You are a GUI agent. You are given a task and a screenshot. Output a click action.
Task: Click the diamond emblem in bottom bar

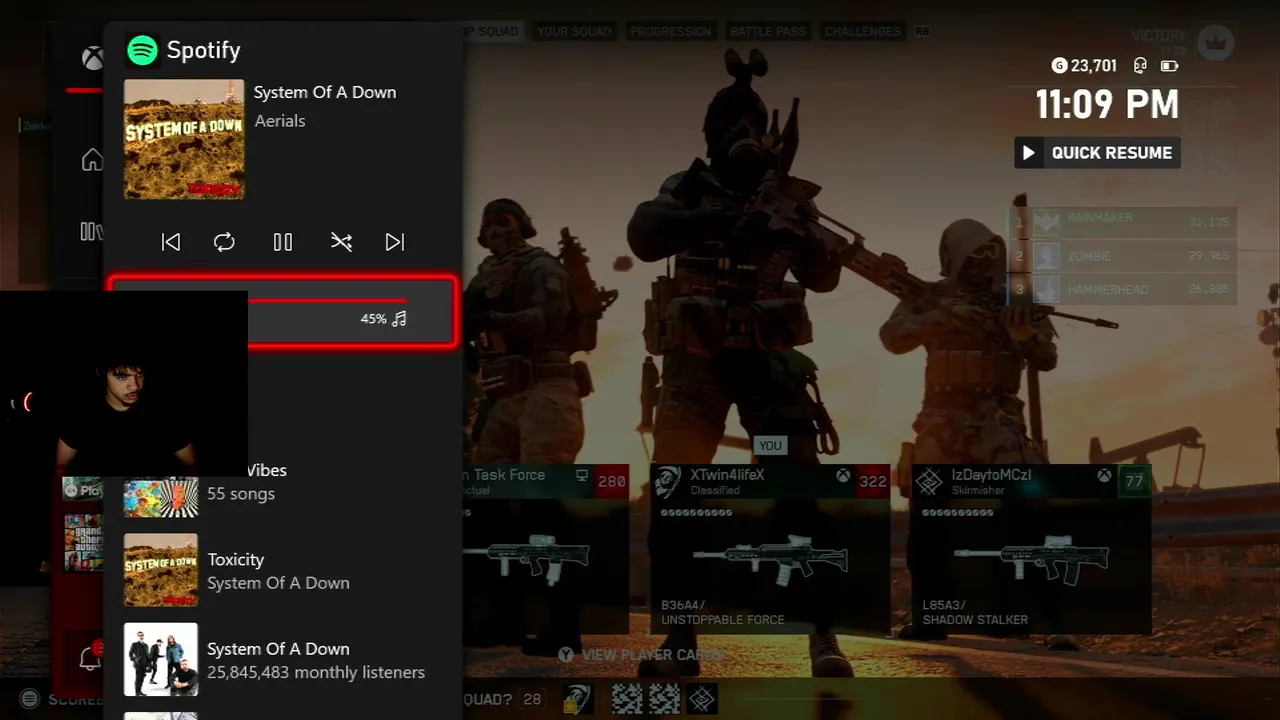pyautogui.click(x=702, y=699)
